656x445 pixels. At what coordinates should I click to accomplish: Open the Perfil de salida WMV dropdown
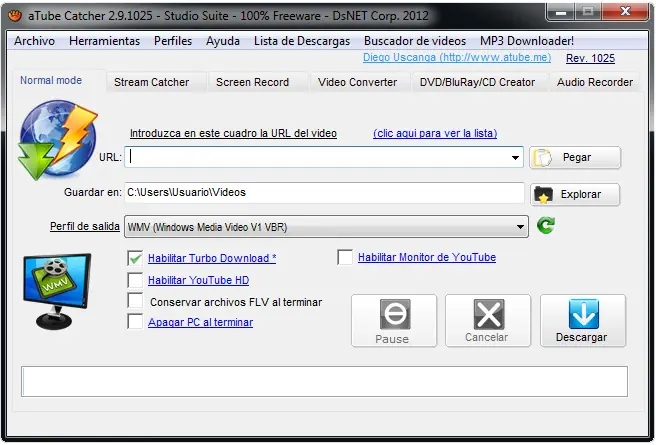326,227
